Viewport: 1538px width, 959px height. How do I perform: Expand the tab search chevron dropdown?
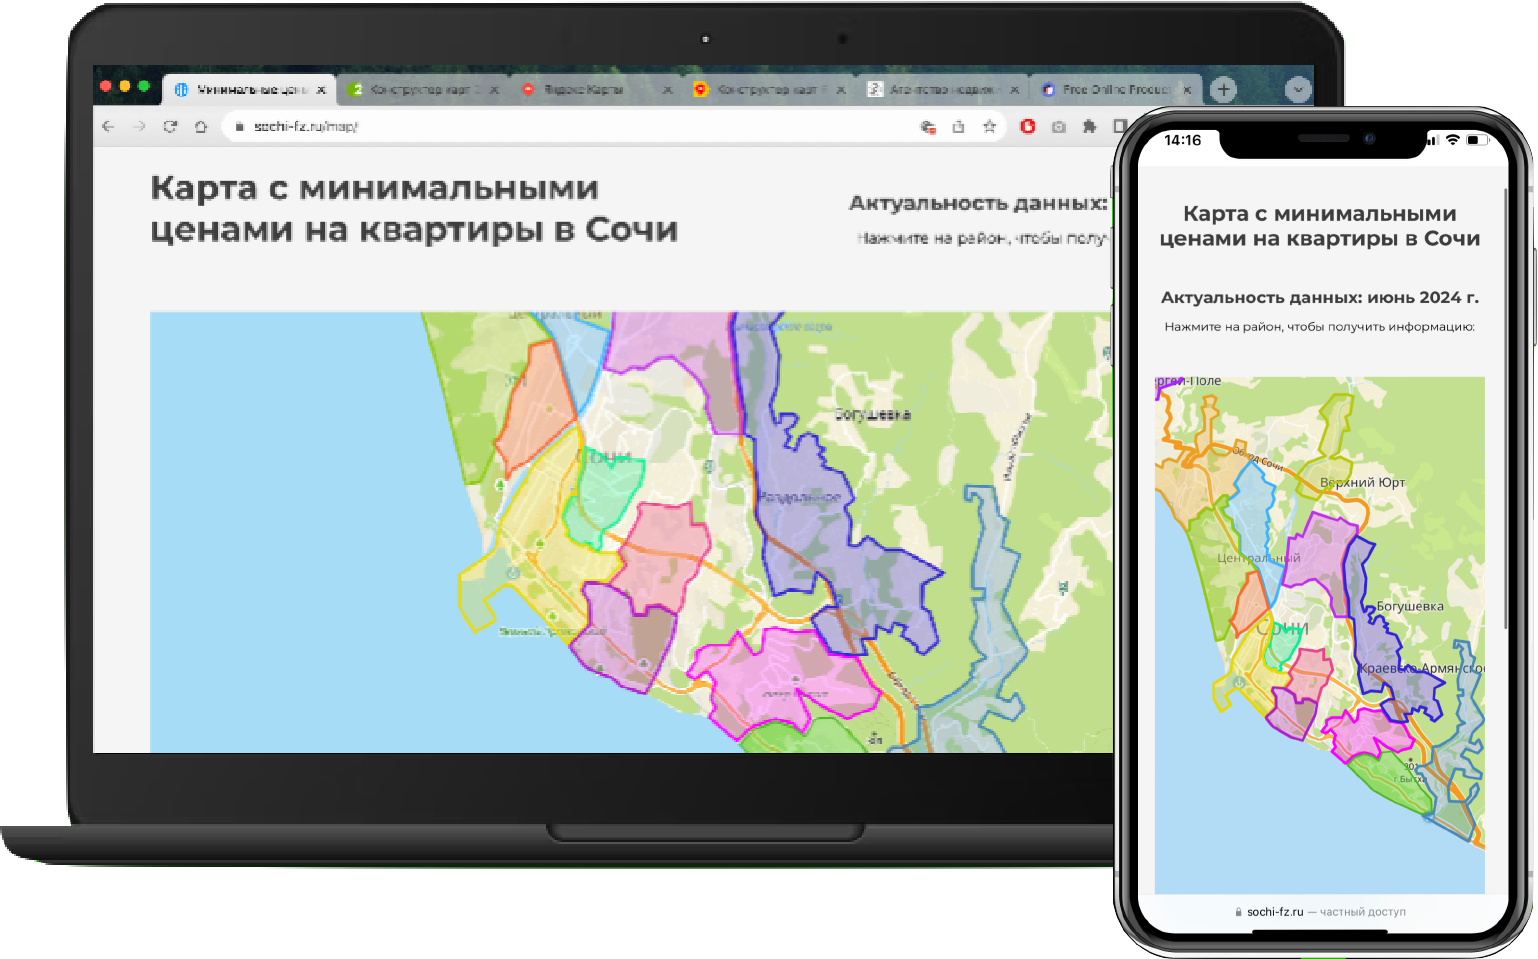point(1297,89)
